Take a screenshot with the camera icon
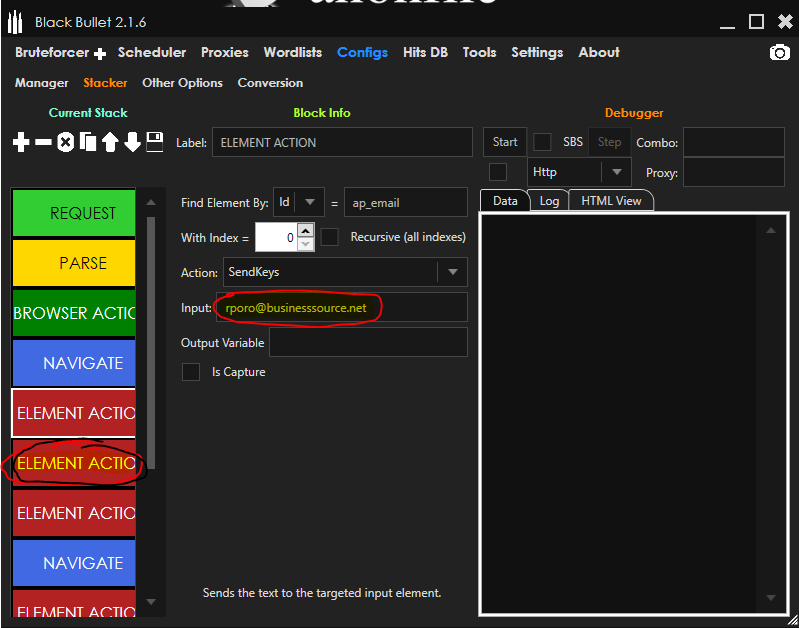 point(780,53)
